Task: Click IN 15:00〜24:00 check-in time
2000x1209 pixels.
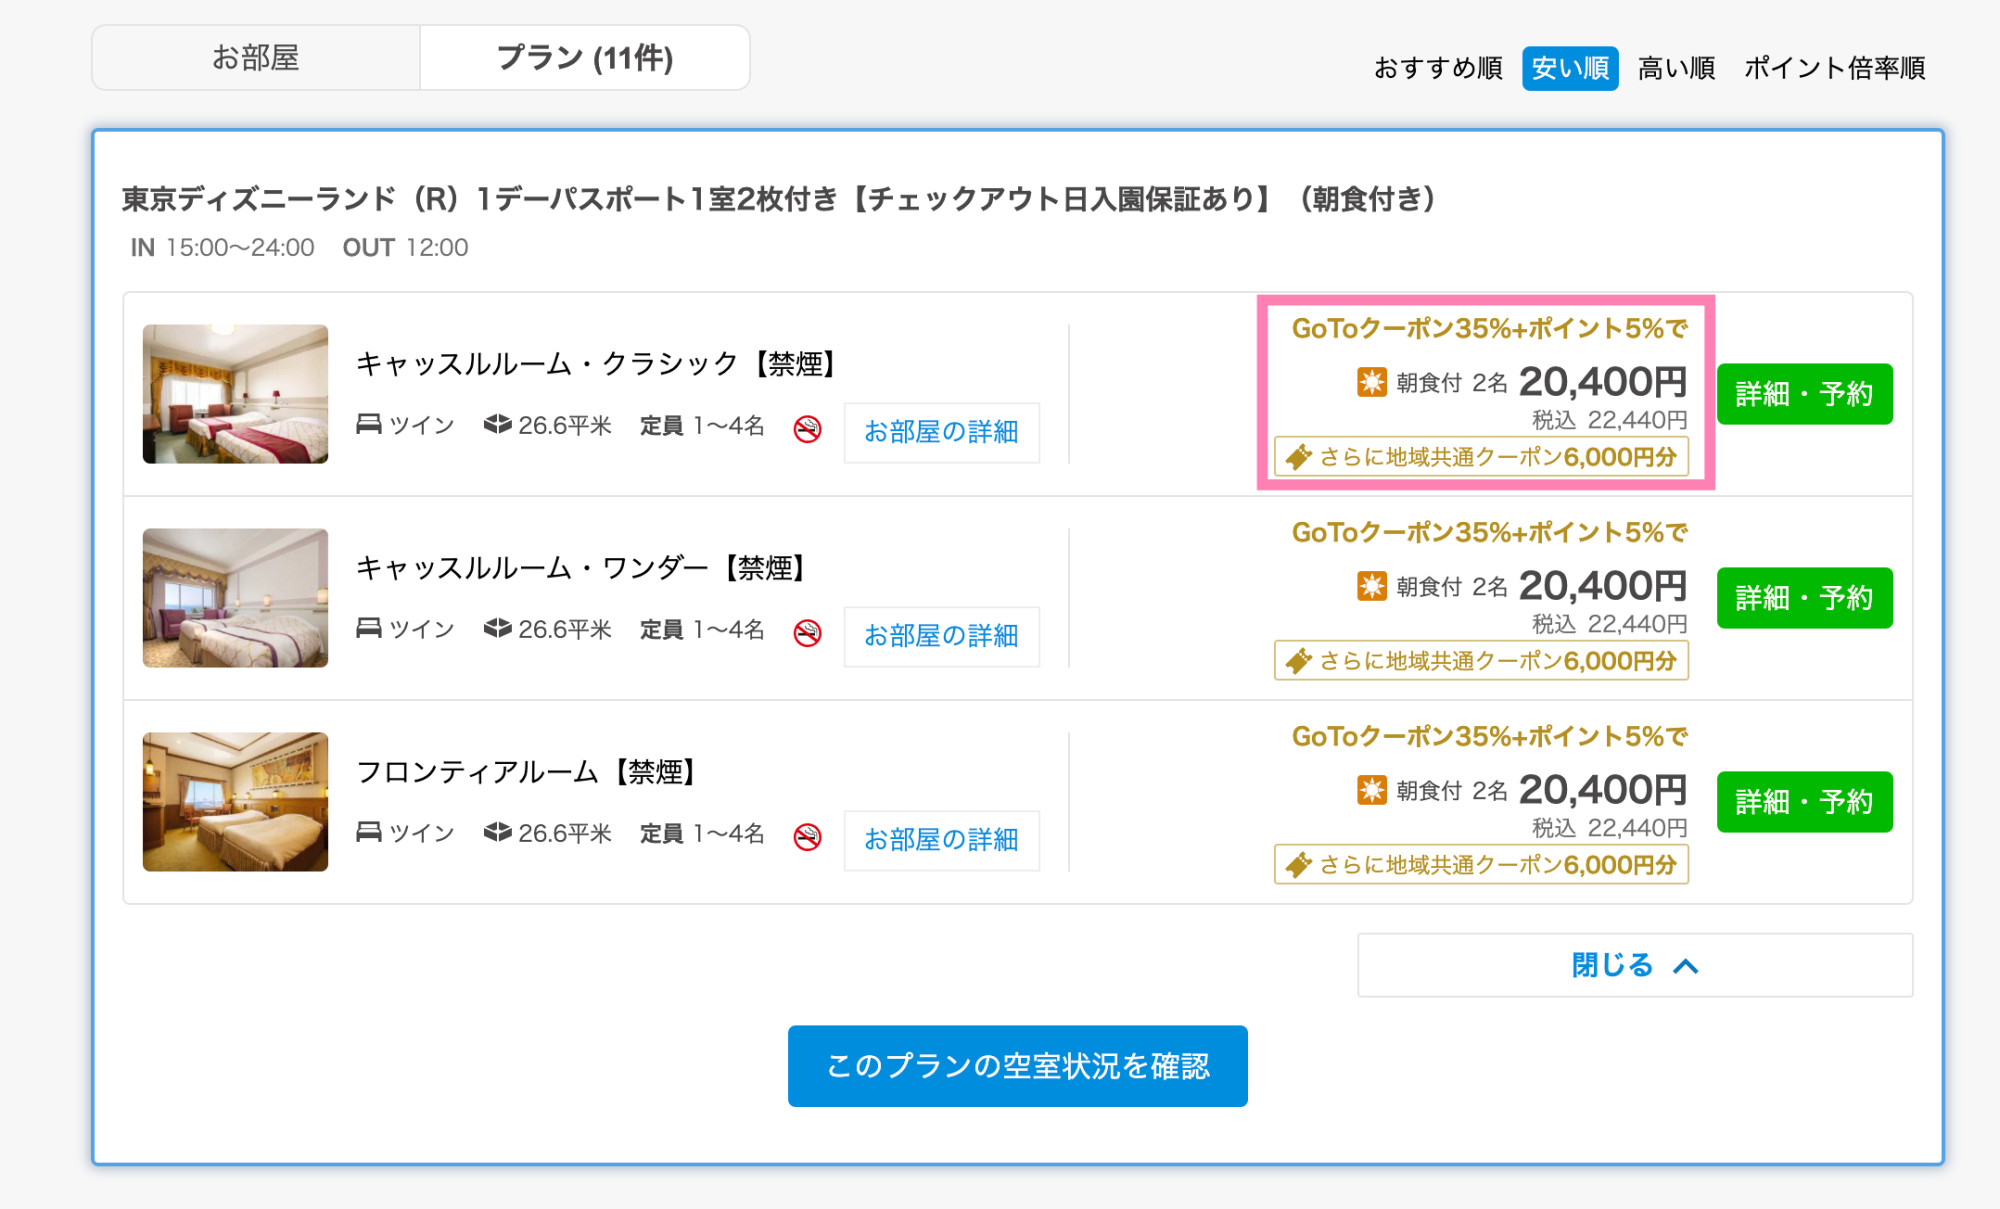Action: [x=222, y=247]
